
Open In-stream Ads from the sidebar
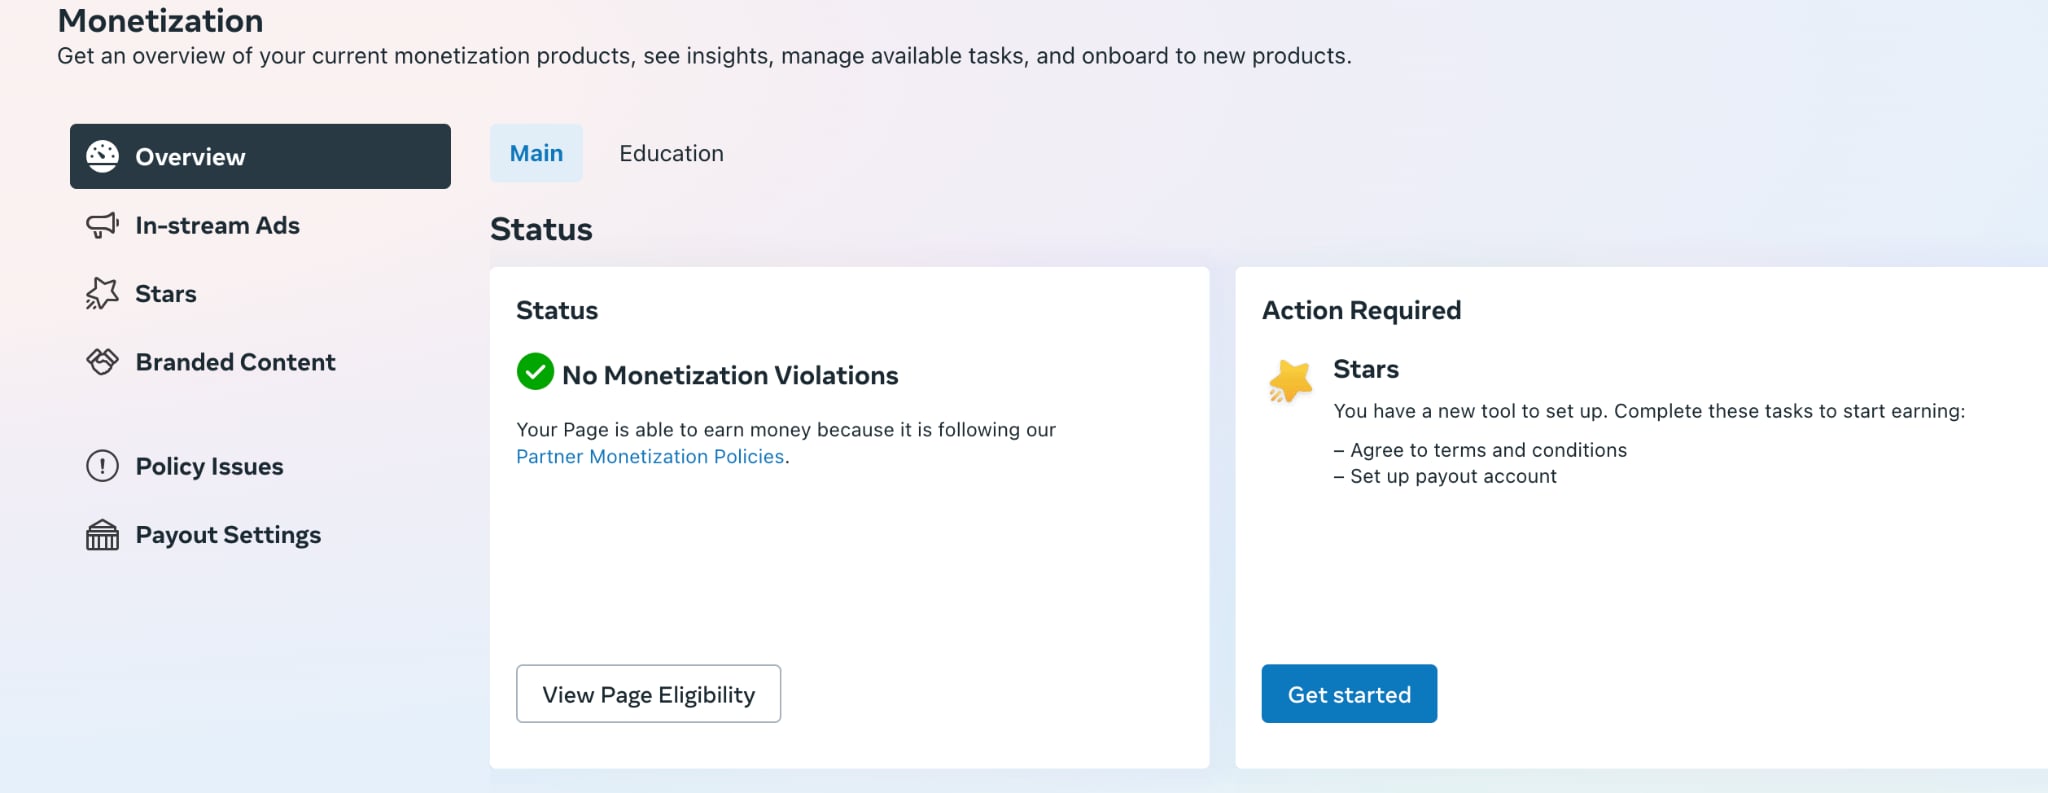click(217, 225)
